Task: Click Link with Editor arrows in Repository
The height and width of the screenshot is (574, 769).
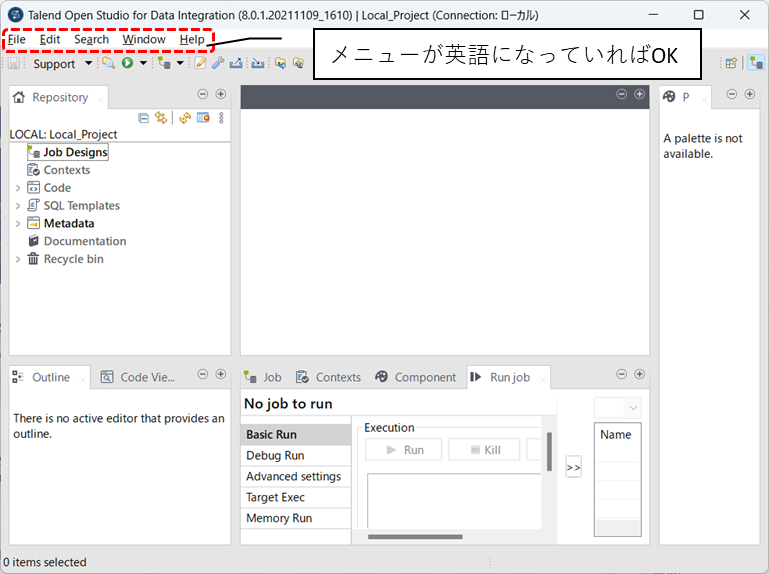Action: [161, 118]
